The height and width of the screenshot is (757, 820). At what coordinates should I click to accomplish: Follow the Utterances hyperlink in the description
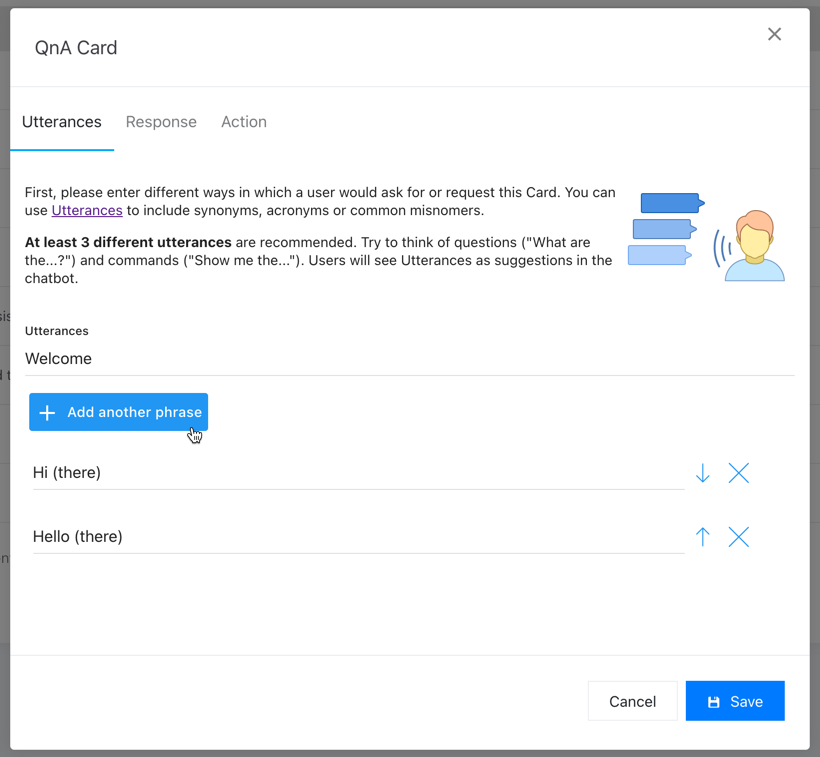click(x=87, y=210)
